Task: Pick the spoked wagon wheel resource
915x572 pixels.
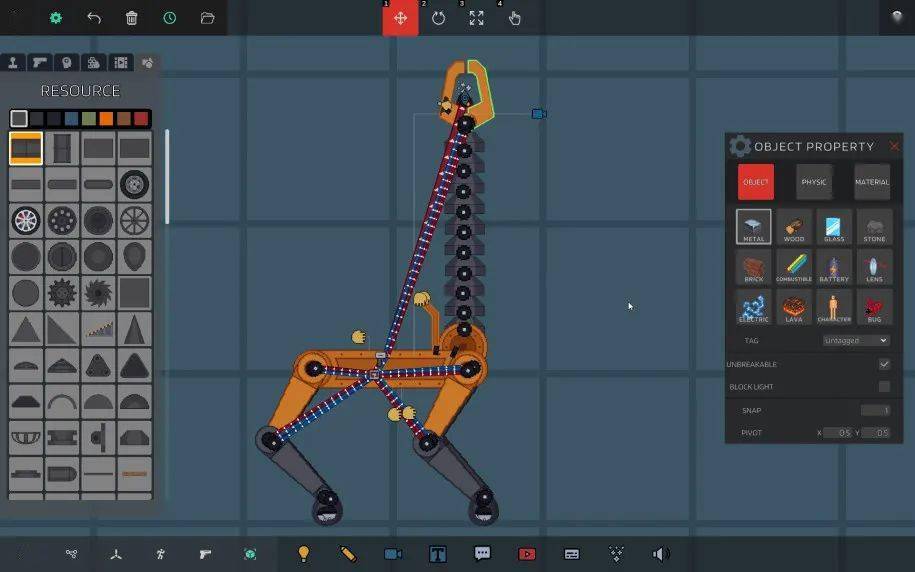Action: click(134, 221)
